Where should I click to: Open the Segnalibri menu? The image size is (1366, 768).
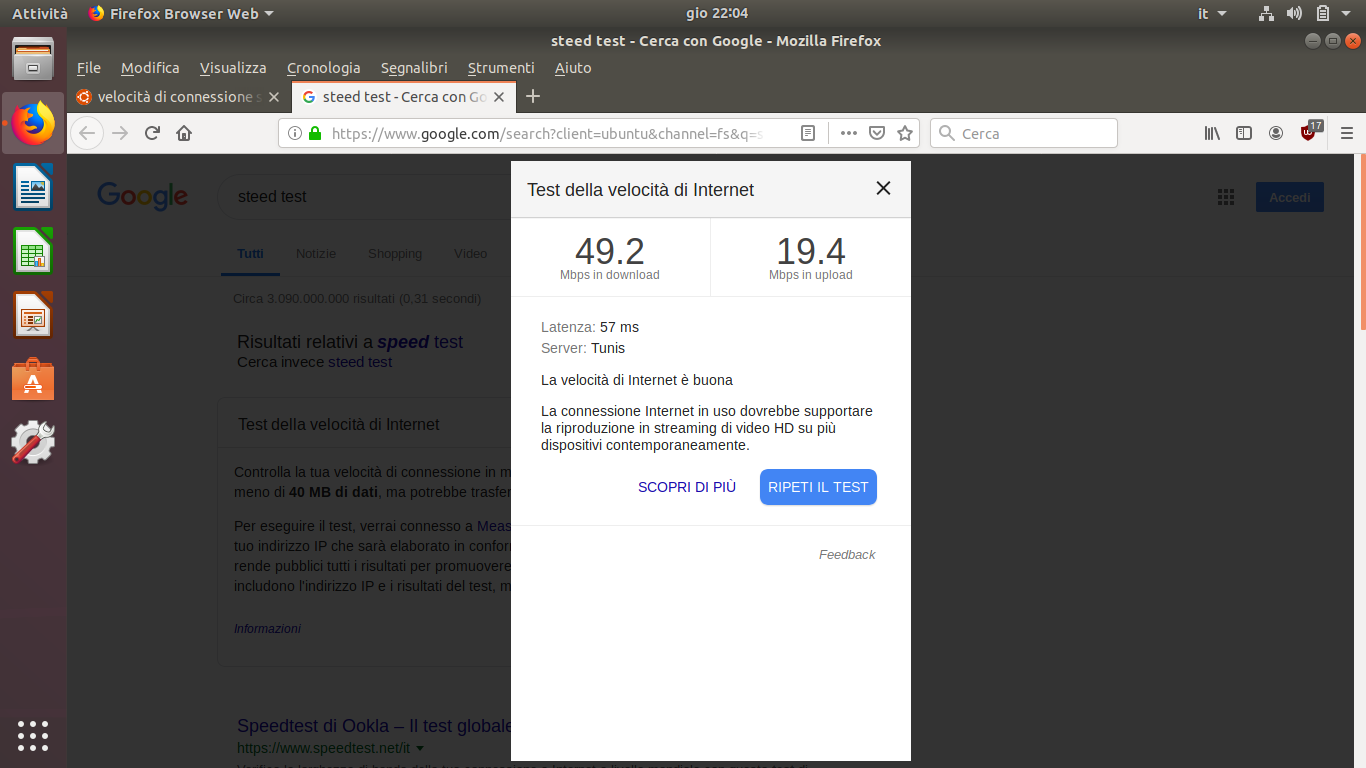tap(414, 68)
